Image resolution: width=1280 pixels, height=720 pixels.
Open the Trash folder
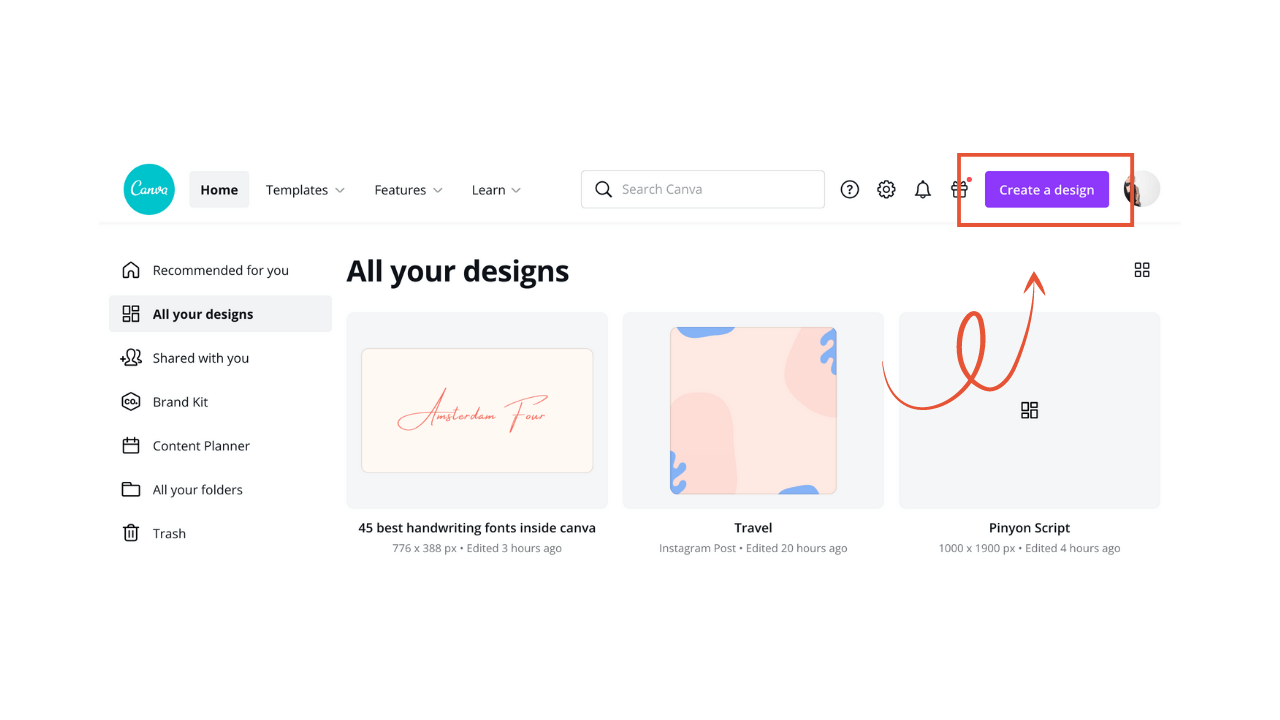(168, 533)
